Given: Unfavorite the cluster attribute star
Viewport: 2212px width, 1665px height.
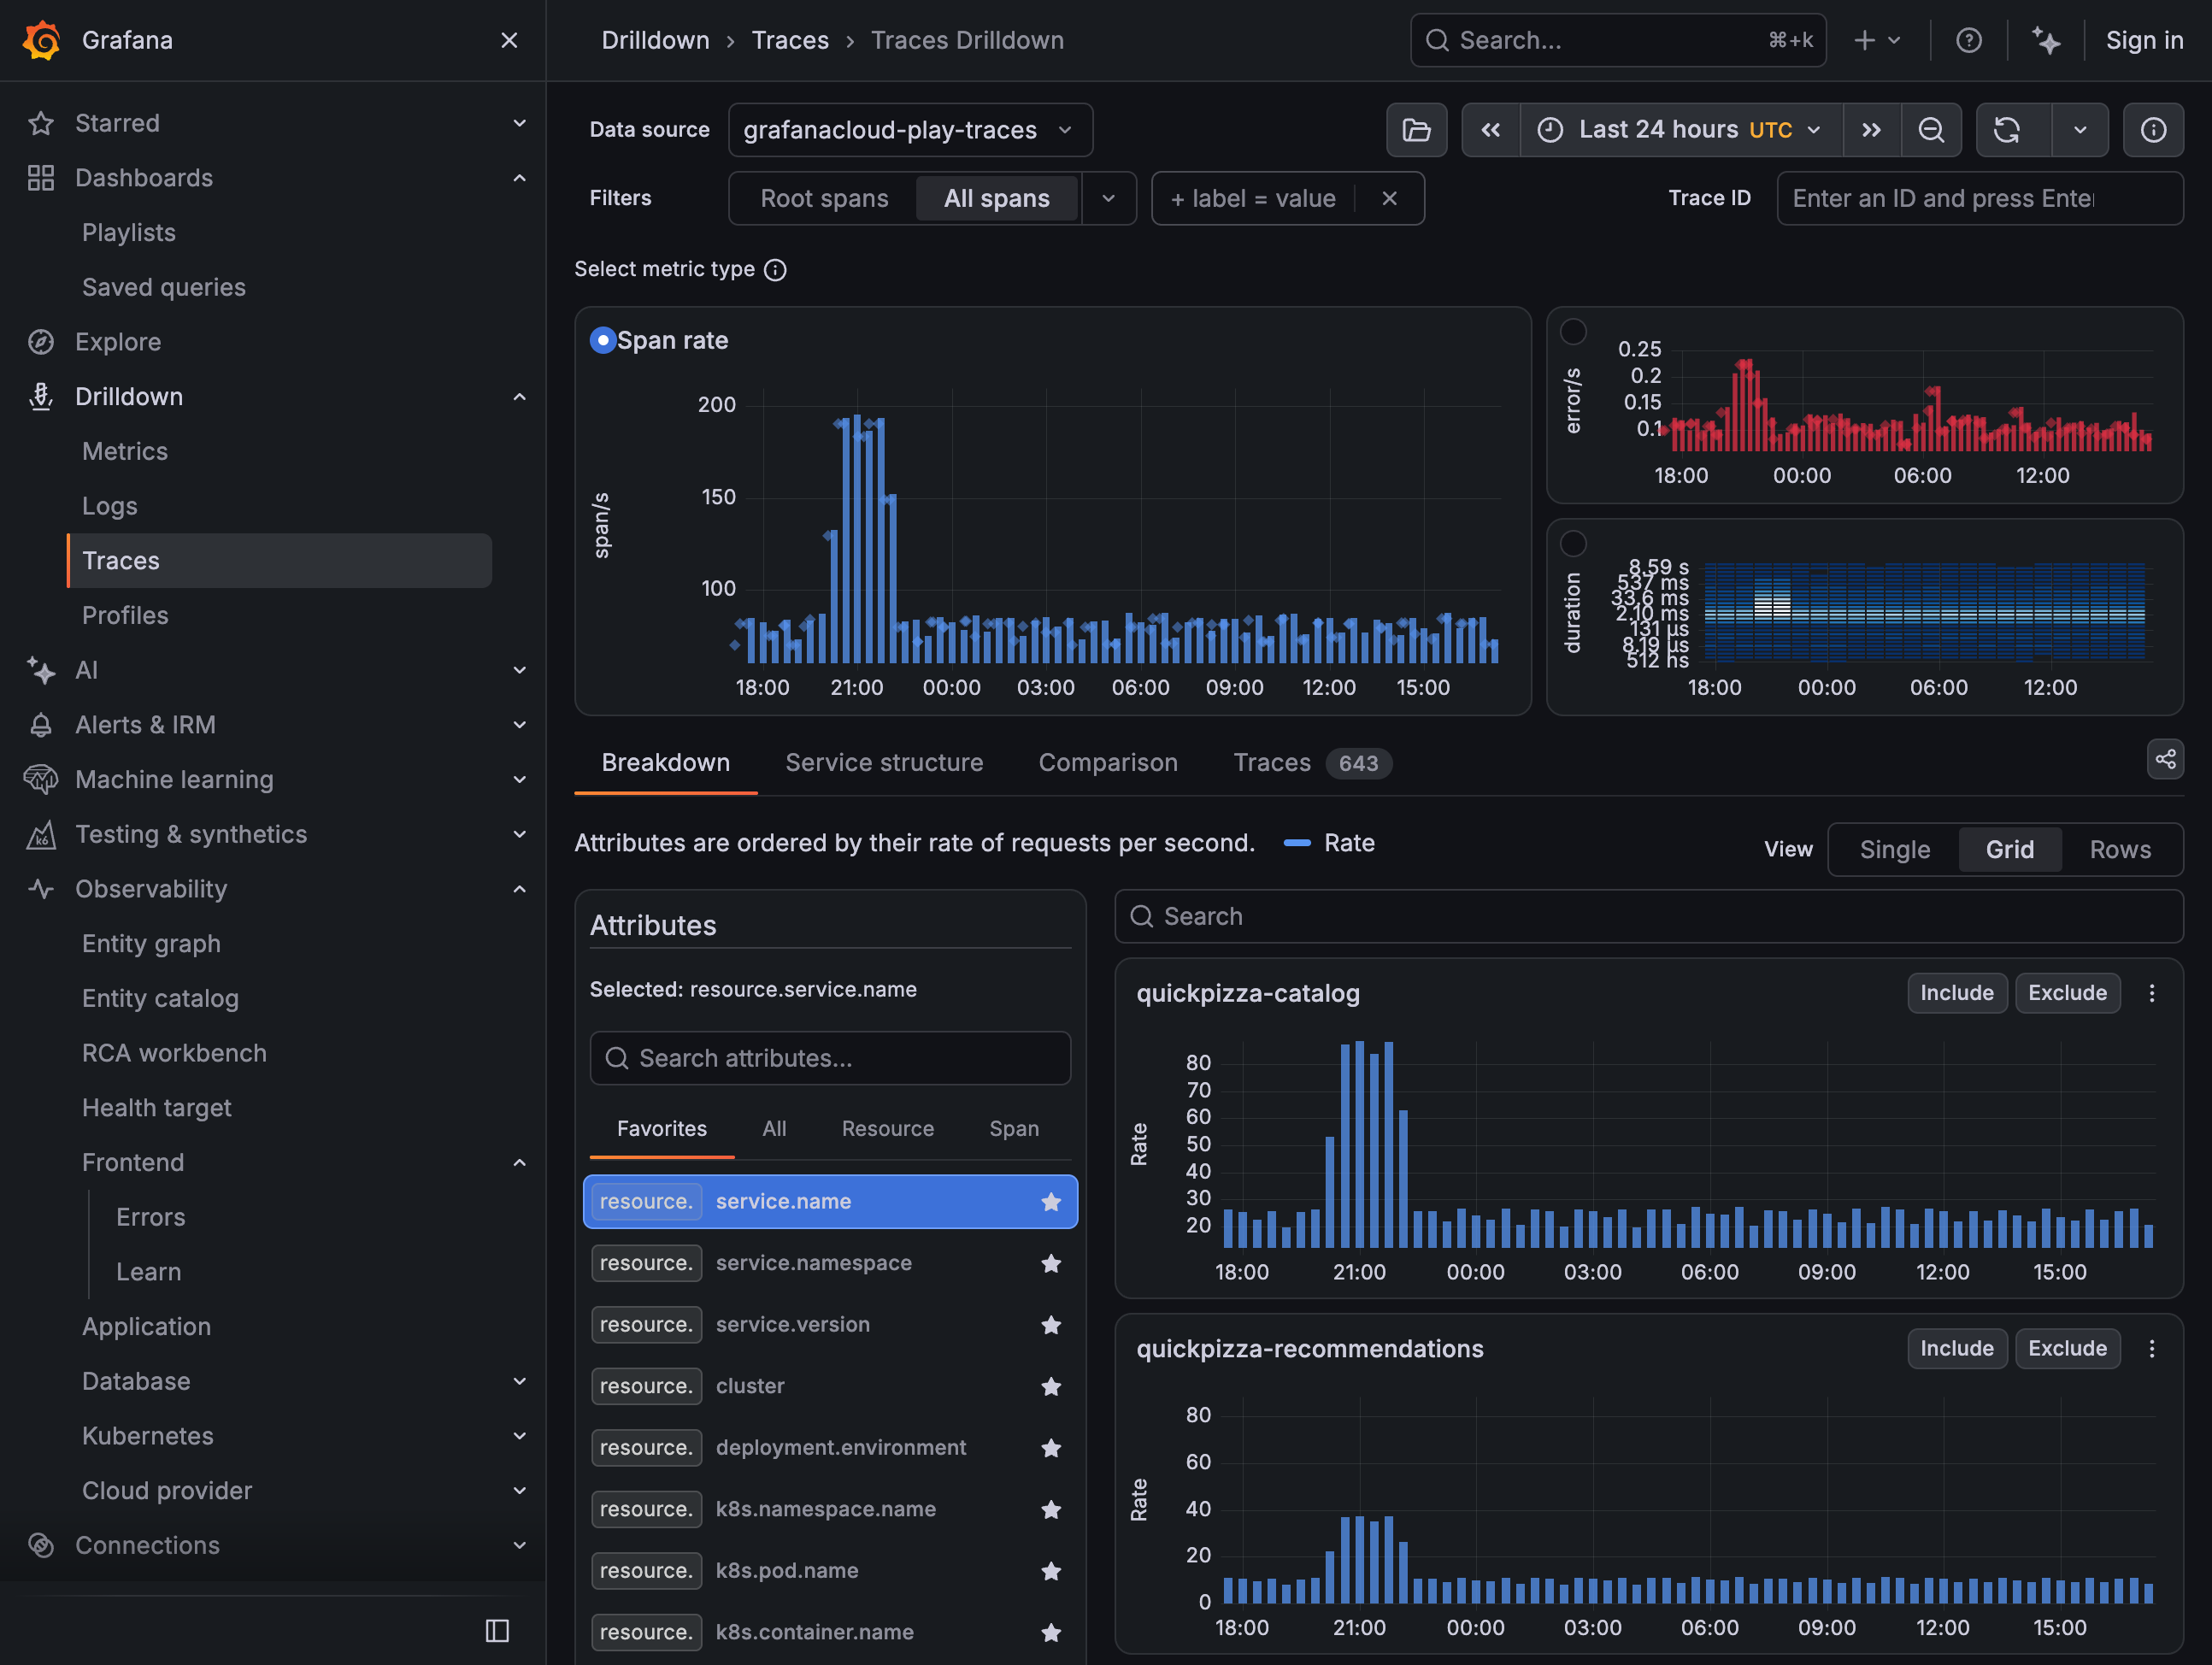Looking at the screenshot, I should pos(1051,1387).
